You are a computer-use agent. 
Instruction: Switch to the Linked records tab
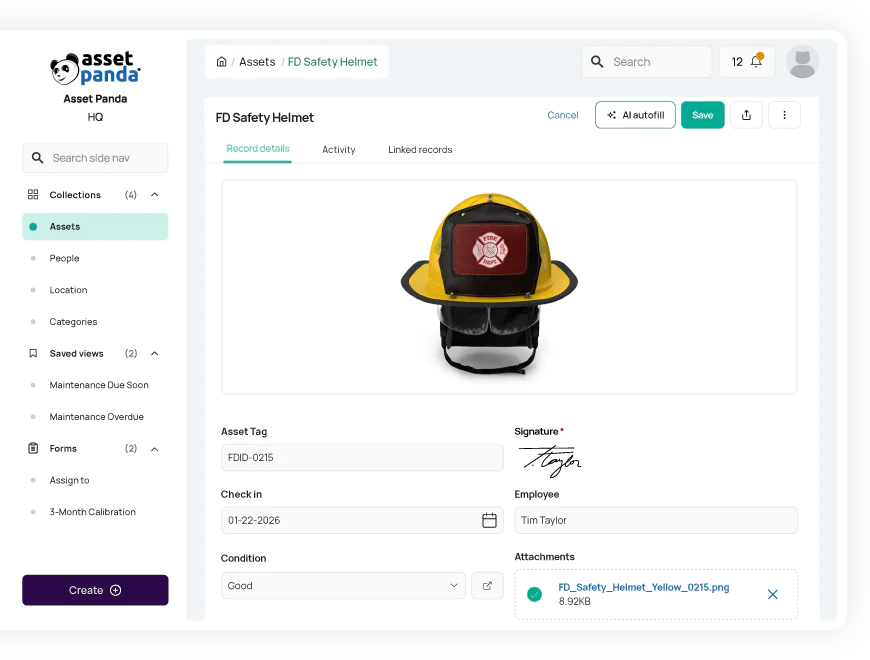tap(420, 150)
